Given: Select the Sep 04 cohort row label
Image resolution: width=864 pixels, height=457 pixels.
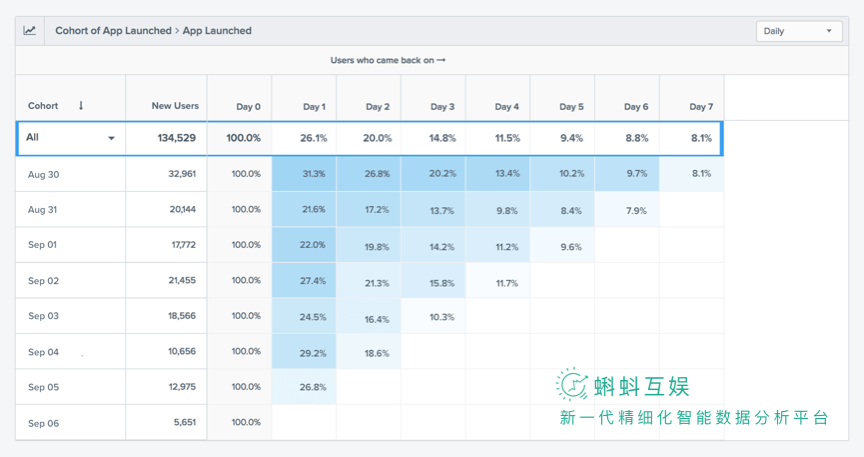Looking at the screenshot, I should 43,352.
